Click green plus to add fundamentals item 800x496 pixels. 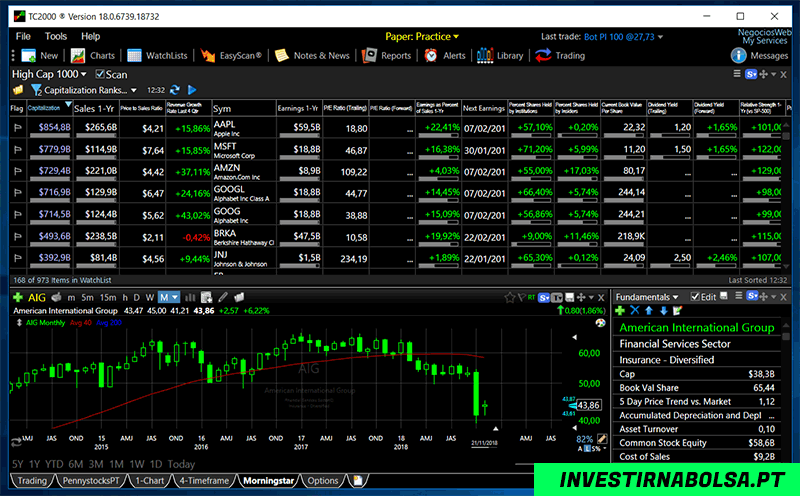620,310
